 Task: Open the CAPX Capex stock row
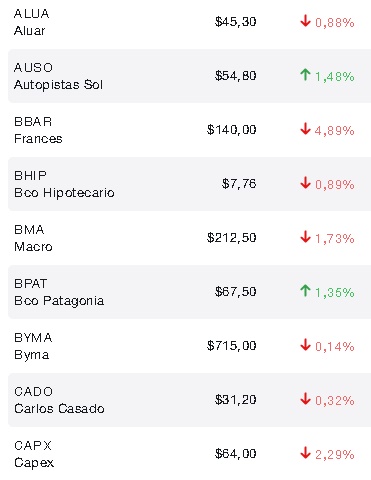click(189, 454)
